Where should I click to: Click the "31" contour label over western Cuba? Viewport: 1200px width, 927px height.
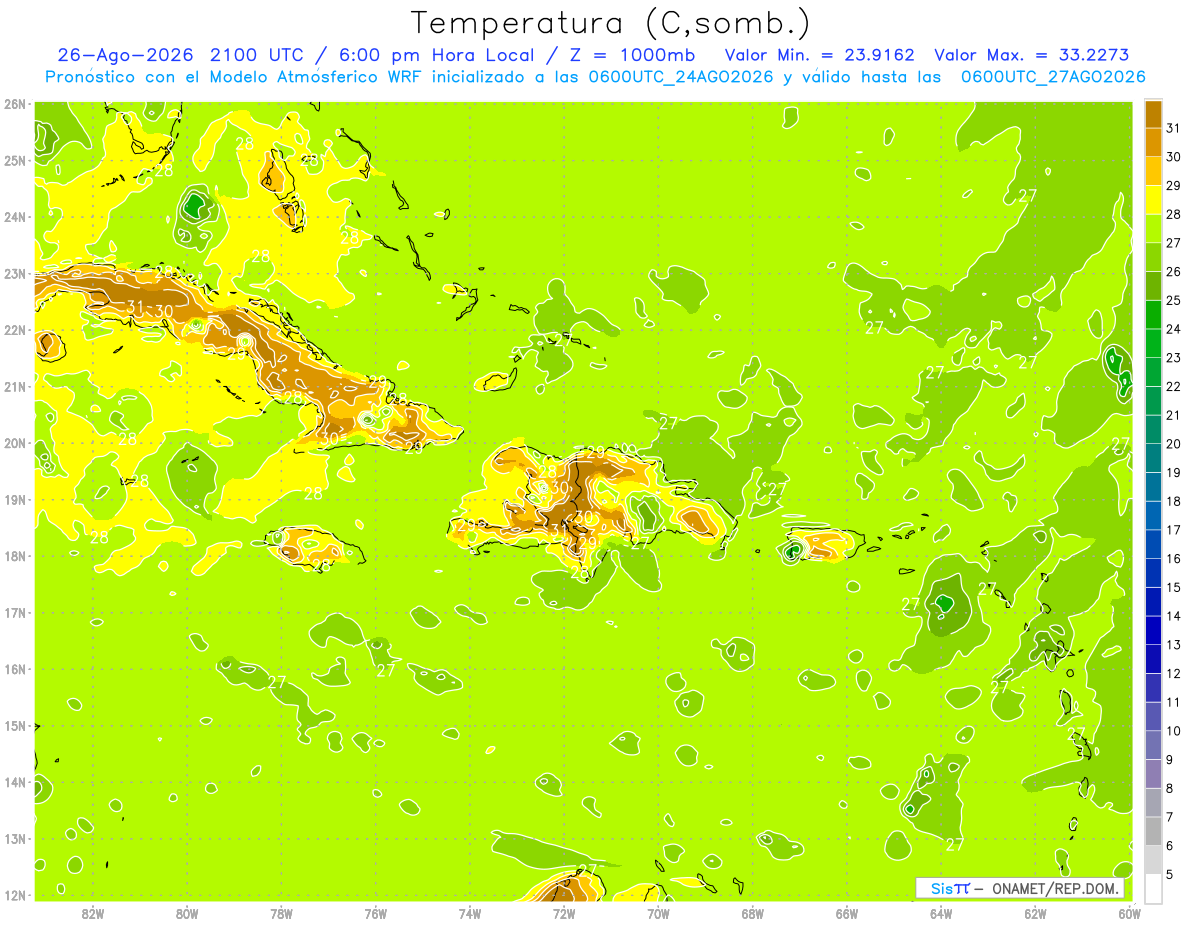pos(136,309)
